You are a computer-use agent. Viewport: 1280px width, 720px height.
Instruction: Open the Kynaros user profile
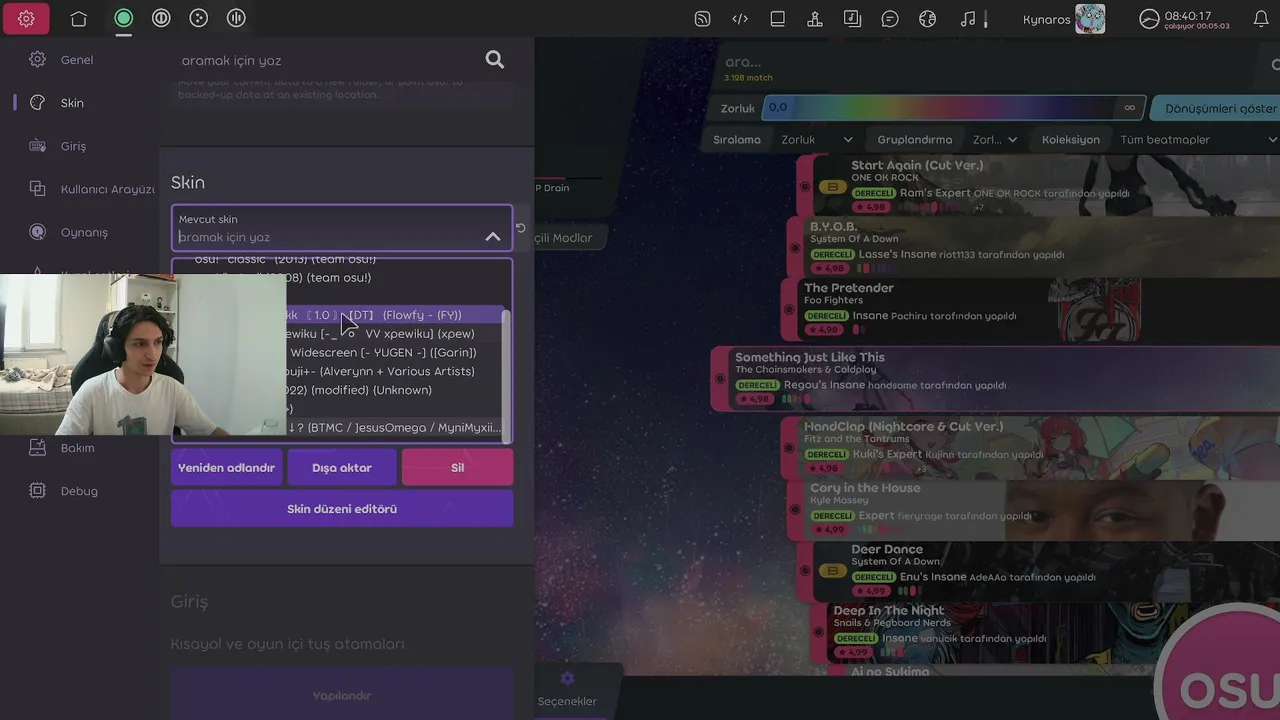coord(1064,19)
